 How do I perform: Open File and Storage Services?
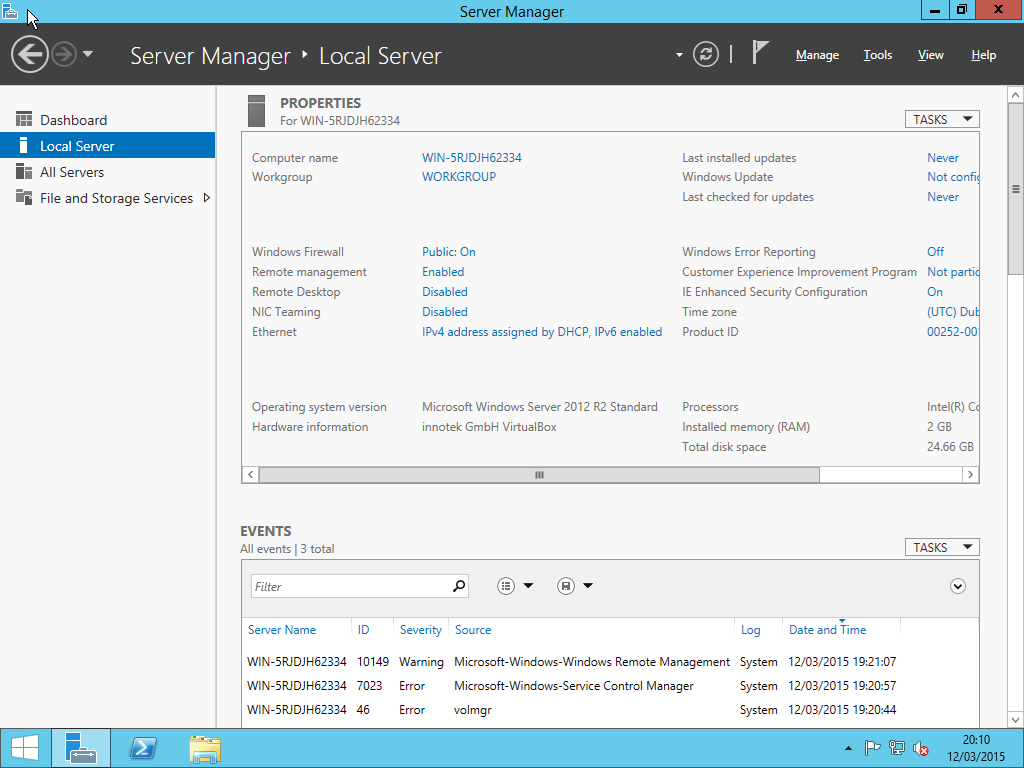pos(108,198)
